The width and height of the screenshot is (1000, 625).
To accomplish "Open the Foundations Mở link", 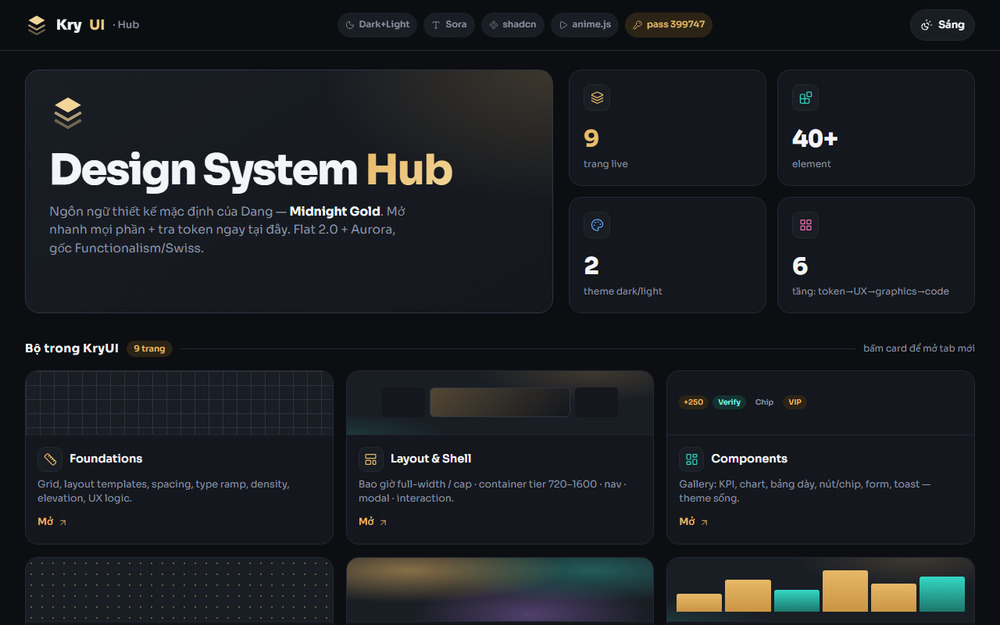I will click(x=52, y=522).
